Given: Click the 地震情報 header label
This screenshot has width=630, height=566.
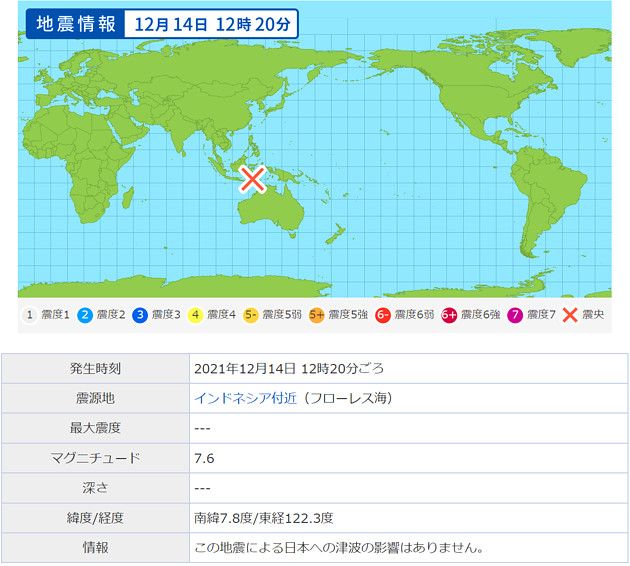Looking at the screenshot, I should (76, 24).
